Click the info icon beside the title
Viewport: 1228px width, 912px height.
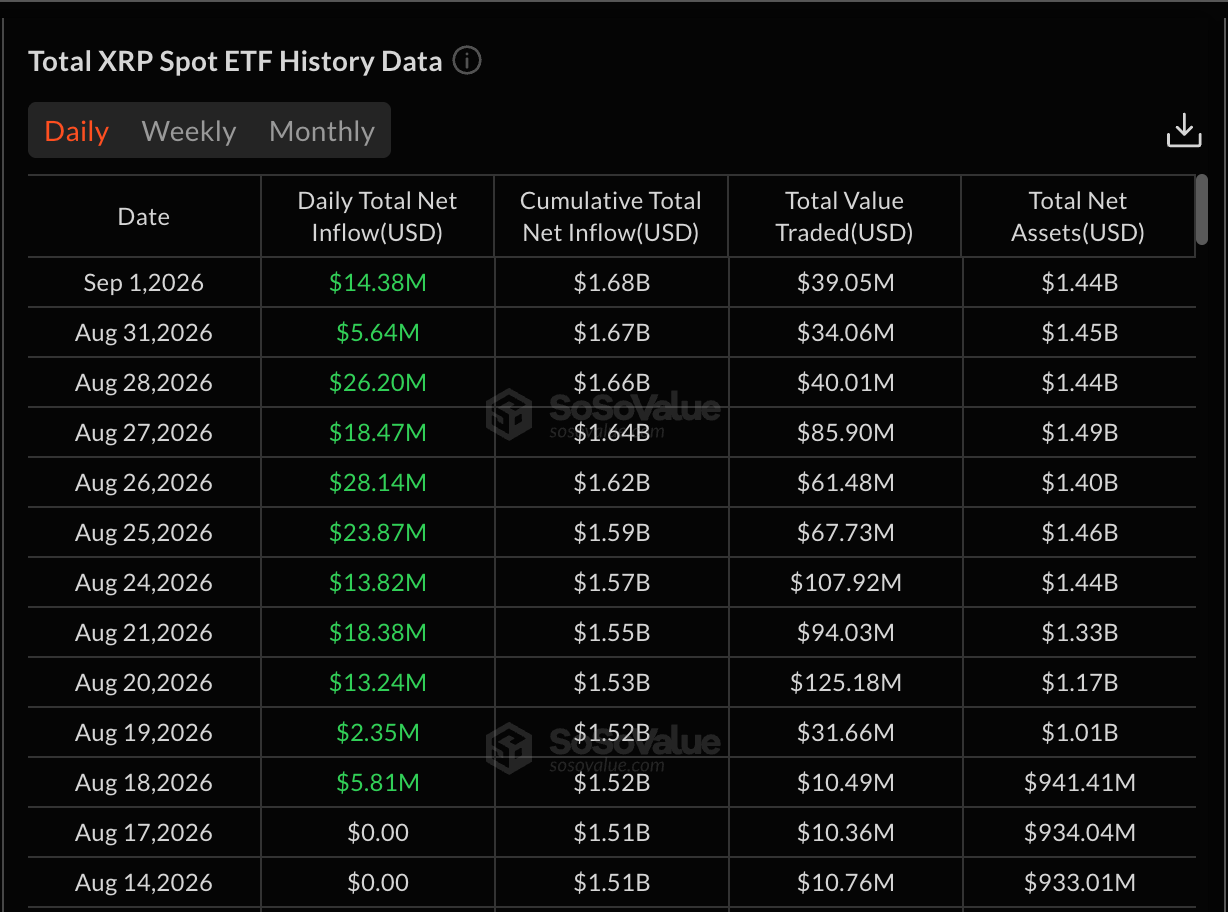pyautogui.click(x=467, y=61)
